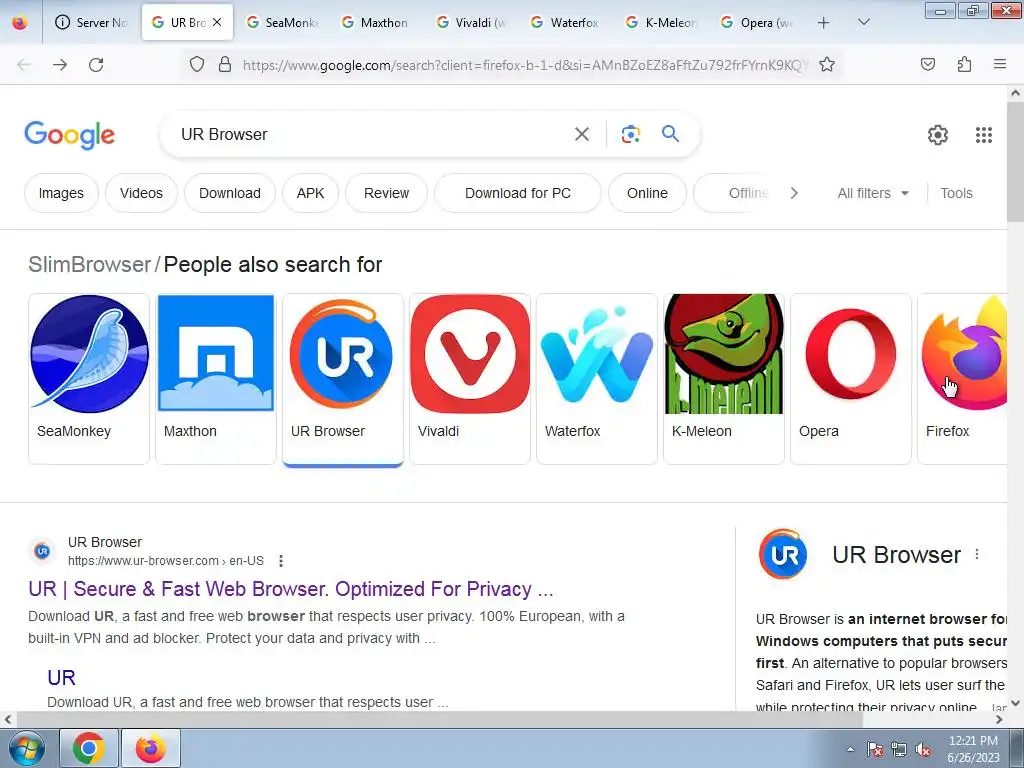
Task: Open a new browser tab
Action: 824,22
